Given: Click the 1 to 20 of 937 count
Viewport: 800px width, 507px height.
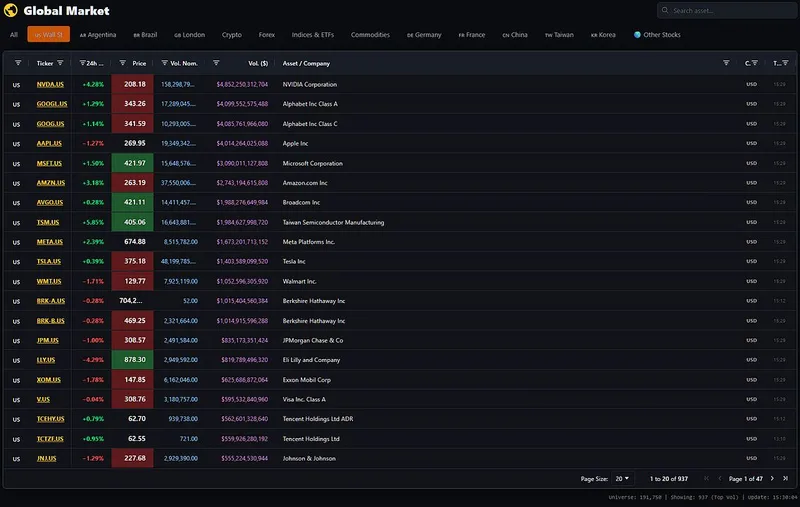Looking at the screenshot, I should [668, 478].
